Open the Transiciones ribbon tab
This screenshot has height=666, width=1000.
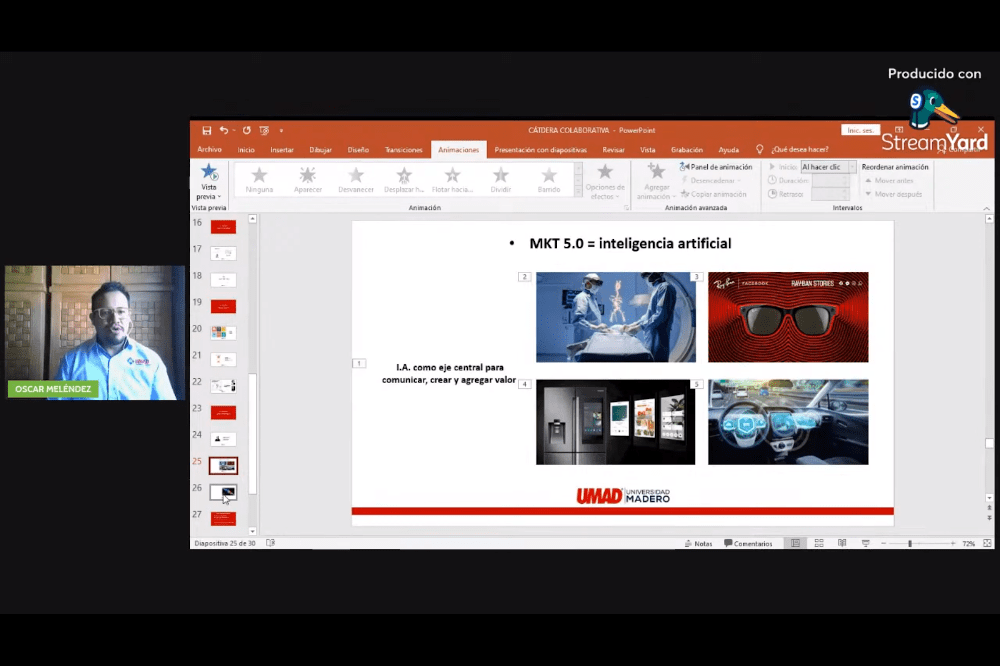coord(404,150)
